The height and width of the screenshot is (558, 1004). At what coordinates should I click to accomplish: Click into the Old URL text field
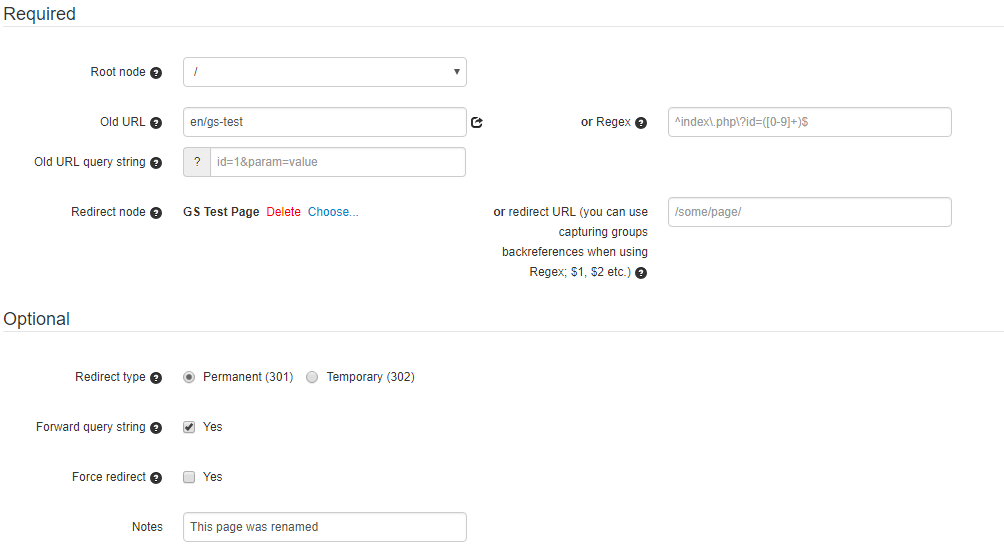tap(324, 122)
